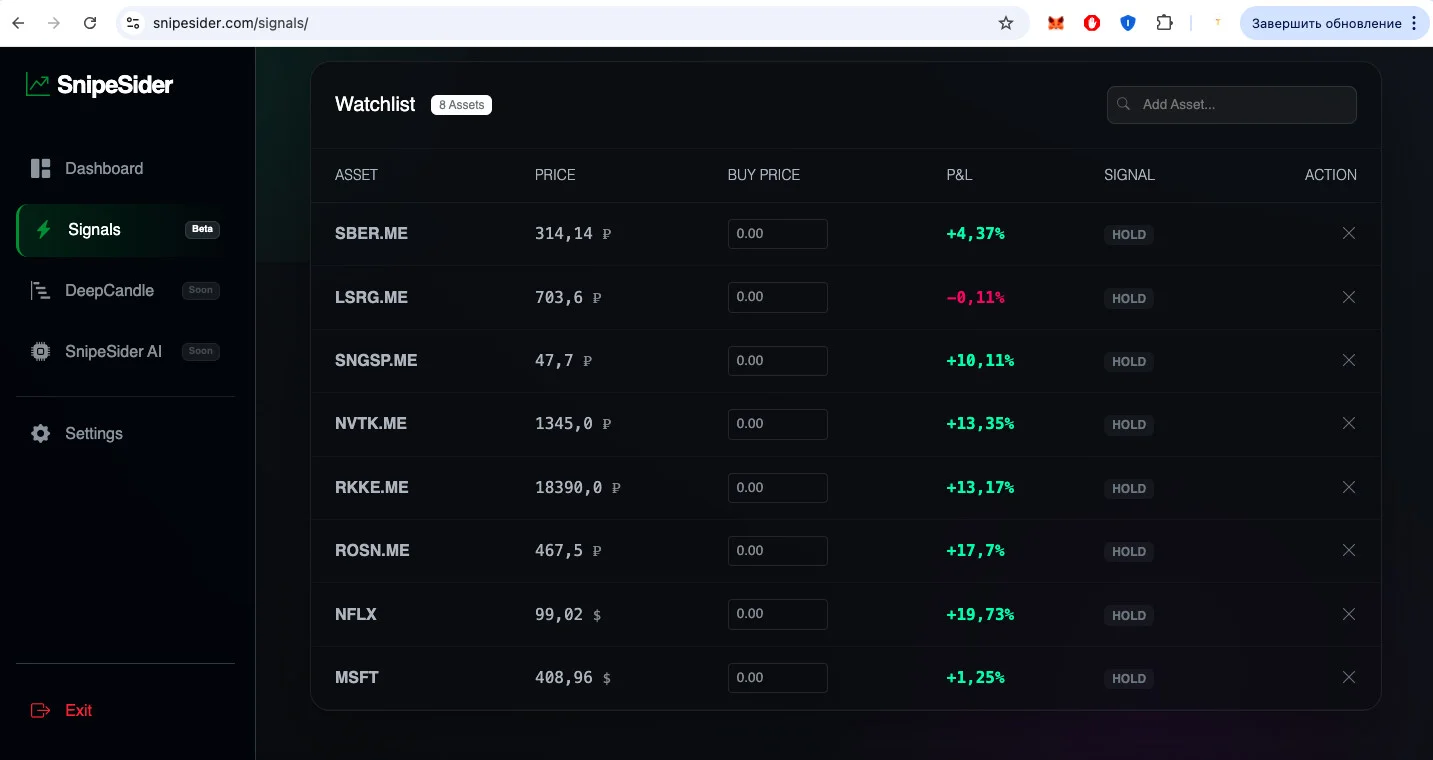Click the SnipeSider brand name
Screen dimensions: 1433x760
pyautogui.click(x=115, y=85)
